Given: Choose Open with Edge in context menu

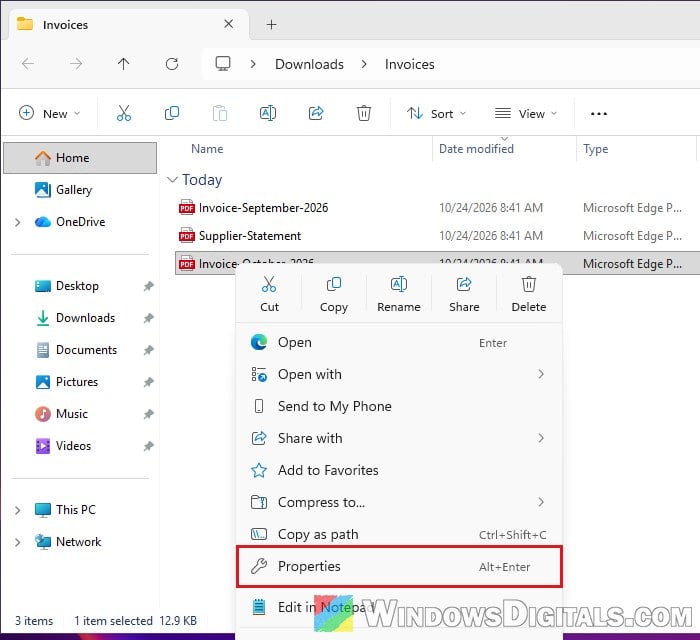Looking at the screenshot, I should [399, 343].
